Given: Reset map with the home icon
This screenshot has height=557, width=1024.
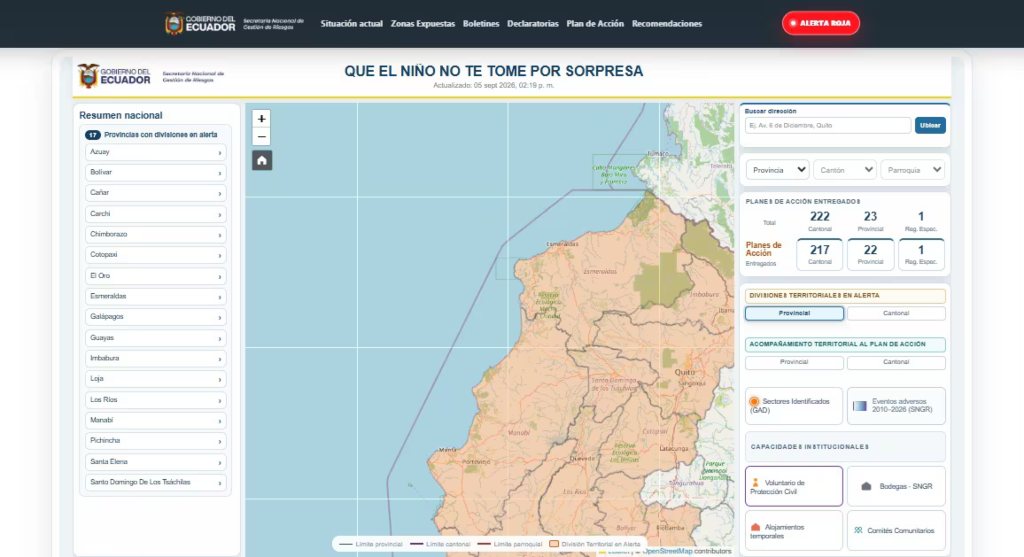Looking at the screenshot, I should pyautogui.click(x=262, y=160).
